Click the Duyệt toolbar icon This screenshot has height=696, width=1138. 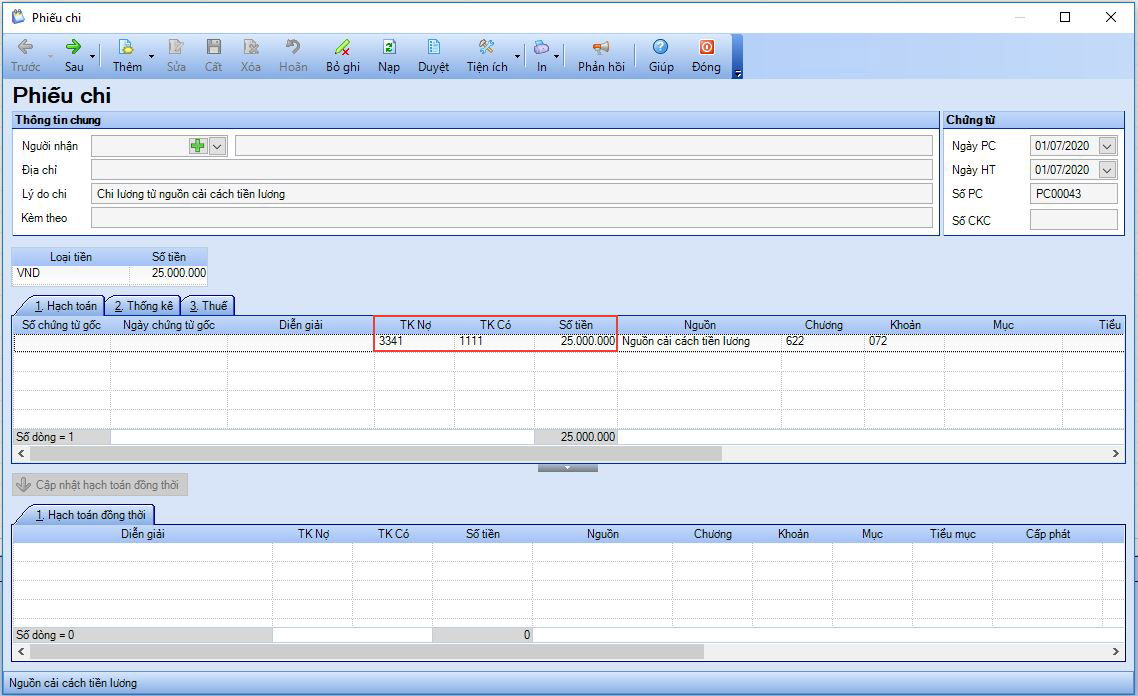(433, 47)
